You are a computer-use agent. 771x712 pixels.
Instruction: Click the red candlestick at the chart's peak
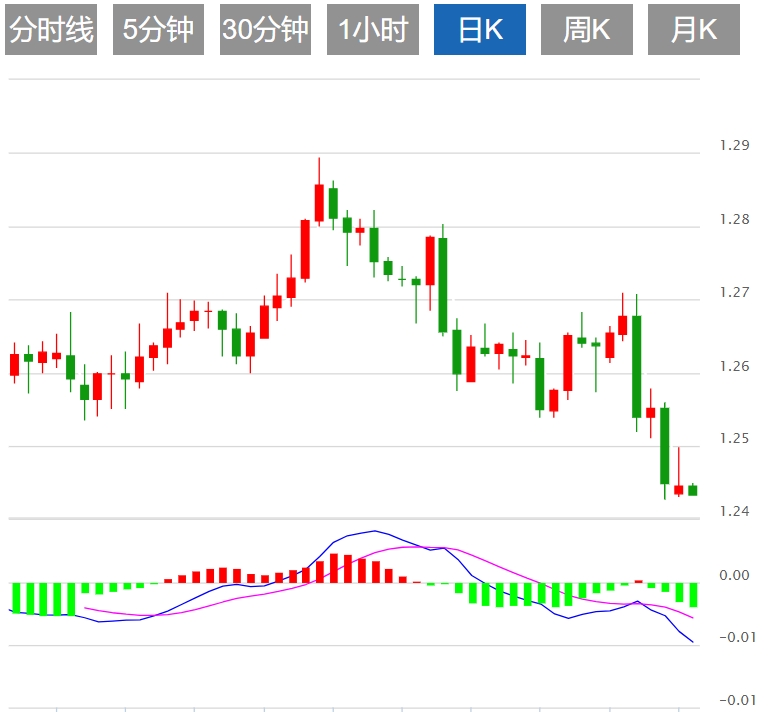[x=319, y=202]
